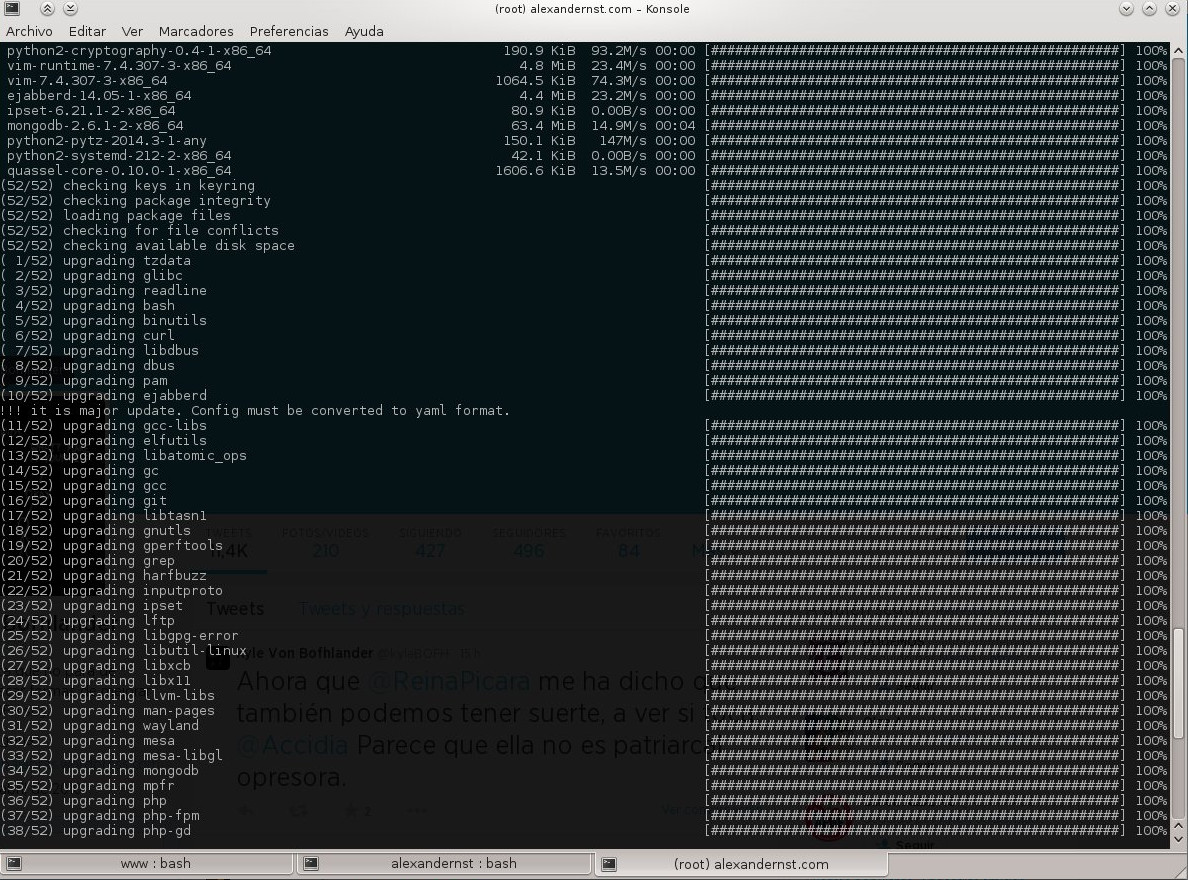Click terminal icon on '(root) alexandernst.com' tab
This screenshot has width=1188, height=880.
(x=608, y=863)
